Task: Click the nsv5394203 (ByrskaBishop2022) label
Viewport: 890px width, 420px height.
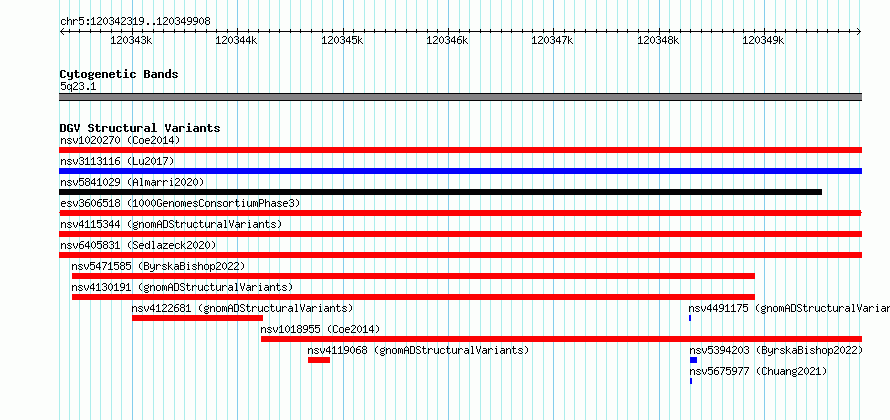Action: click(776, 350)
